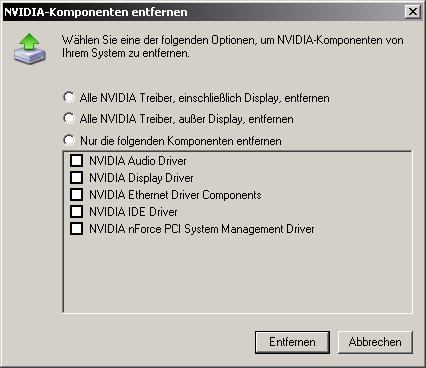Click the 'NVIDIA Ethernet Driver Components' text label
Screen dimensions: 426x368
(175, 195)
